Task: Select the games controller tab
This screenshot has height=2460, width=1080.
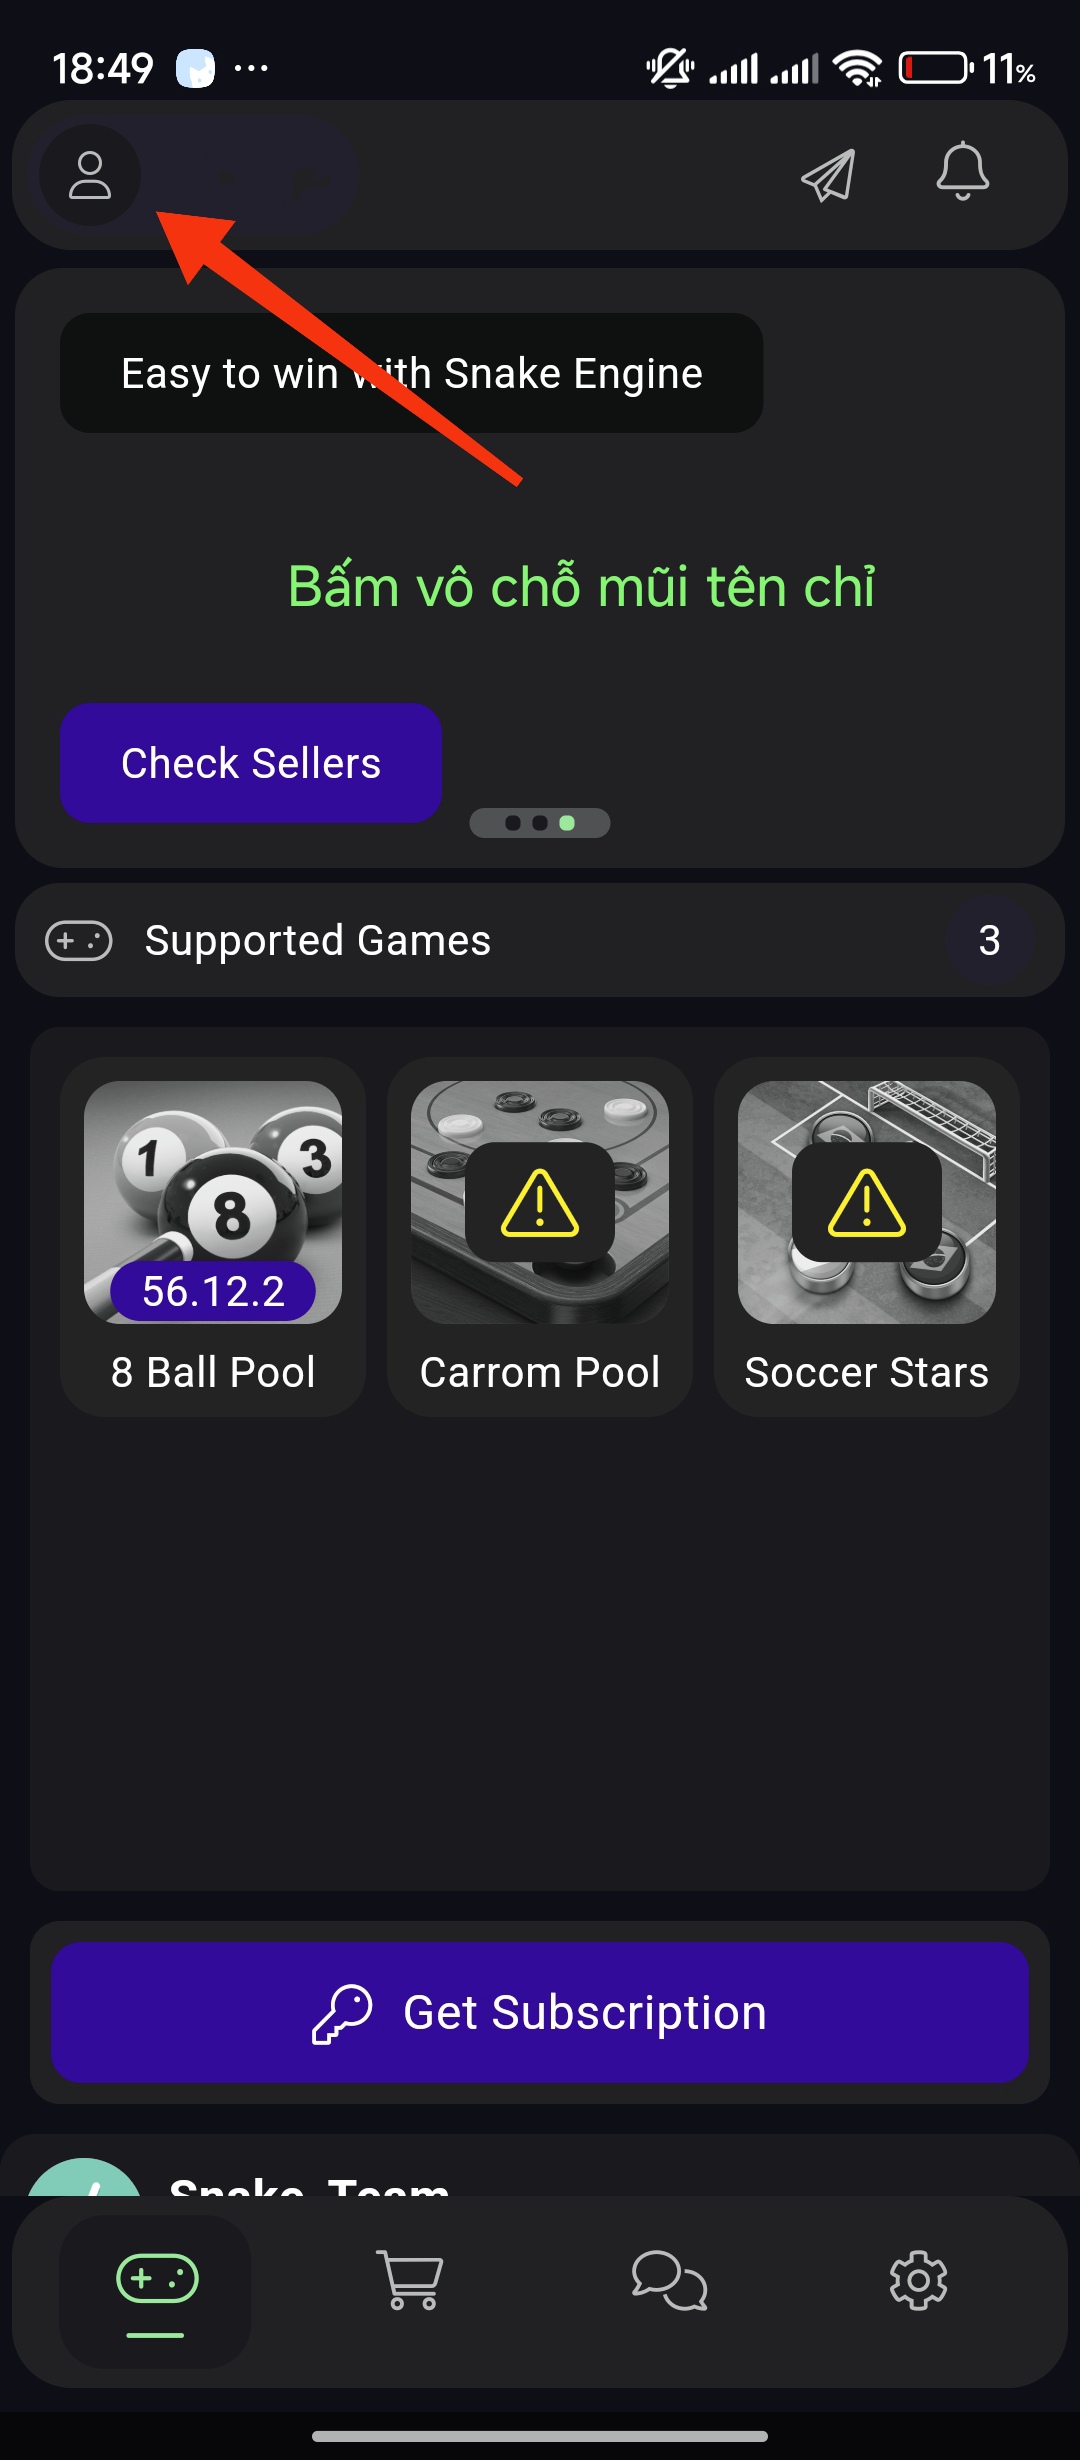Action: pyautogui.click(x=156, y=2280)
